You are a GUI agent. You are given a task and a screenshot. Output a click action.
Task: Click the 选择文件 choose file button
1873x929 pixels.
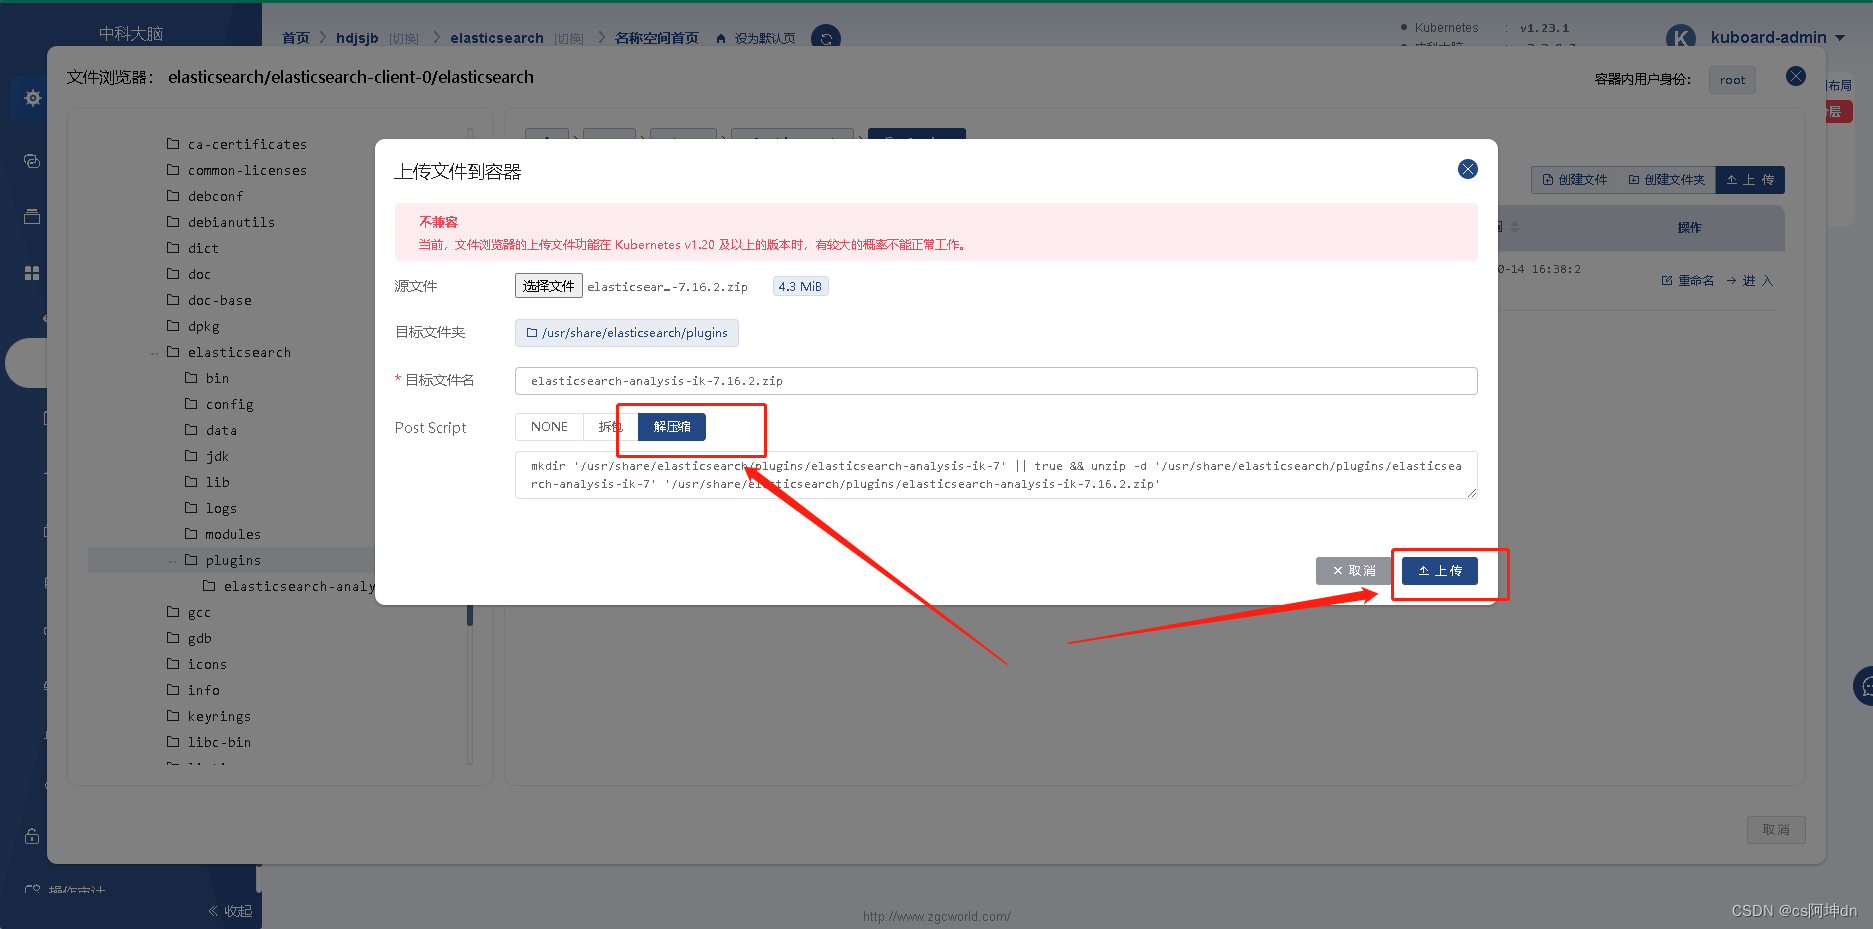pos(548,286)
